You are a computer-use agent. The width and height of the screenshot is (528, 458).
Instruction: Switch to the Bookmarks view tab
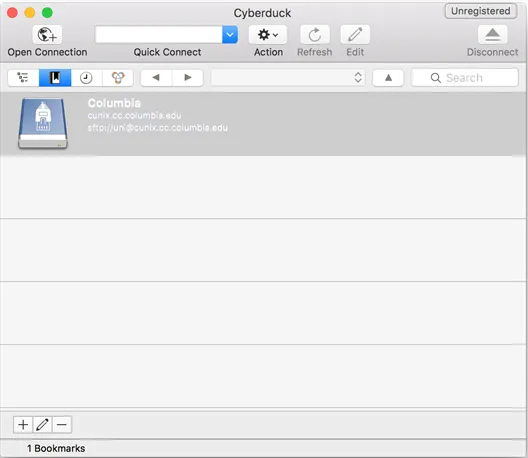pyautogui.click(x=55, y=78)
